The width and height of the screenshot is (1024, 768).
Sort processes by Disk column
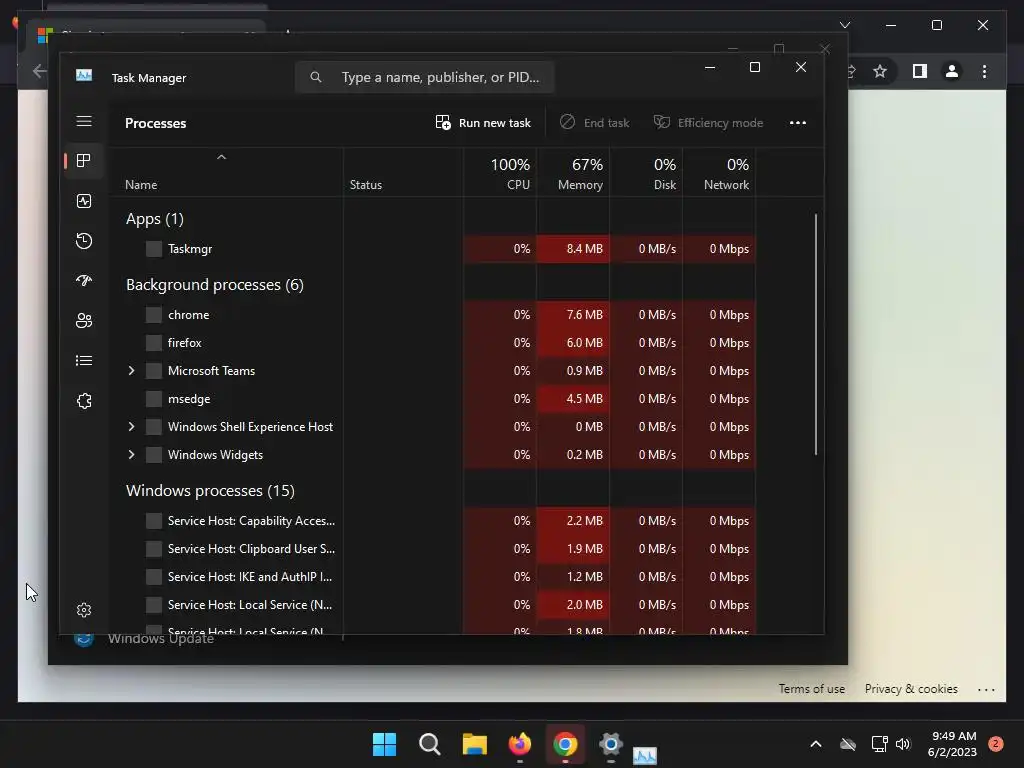pos(647,173)
